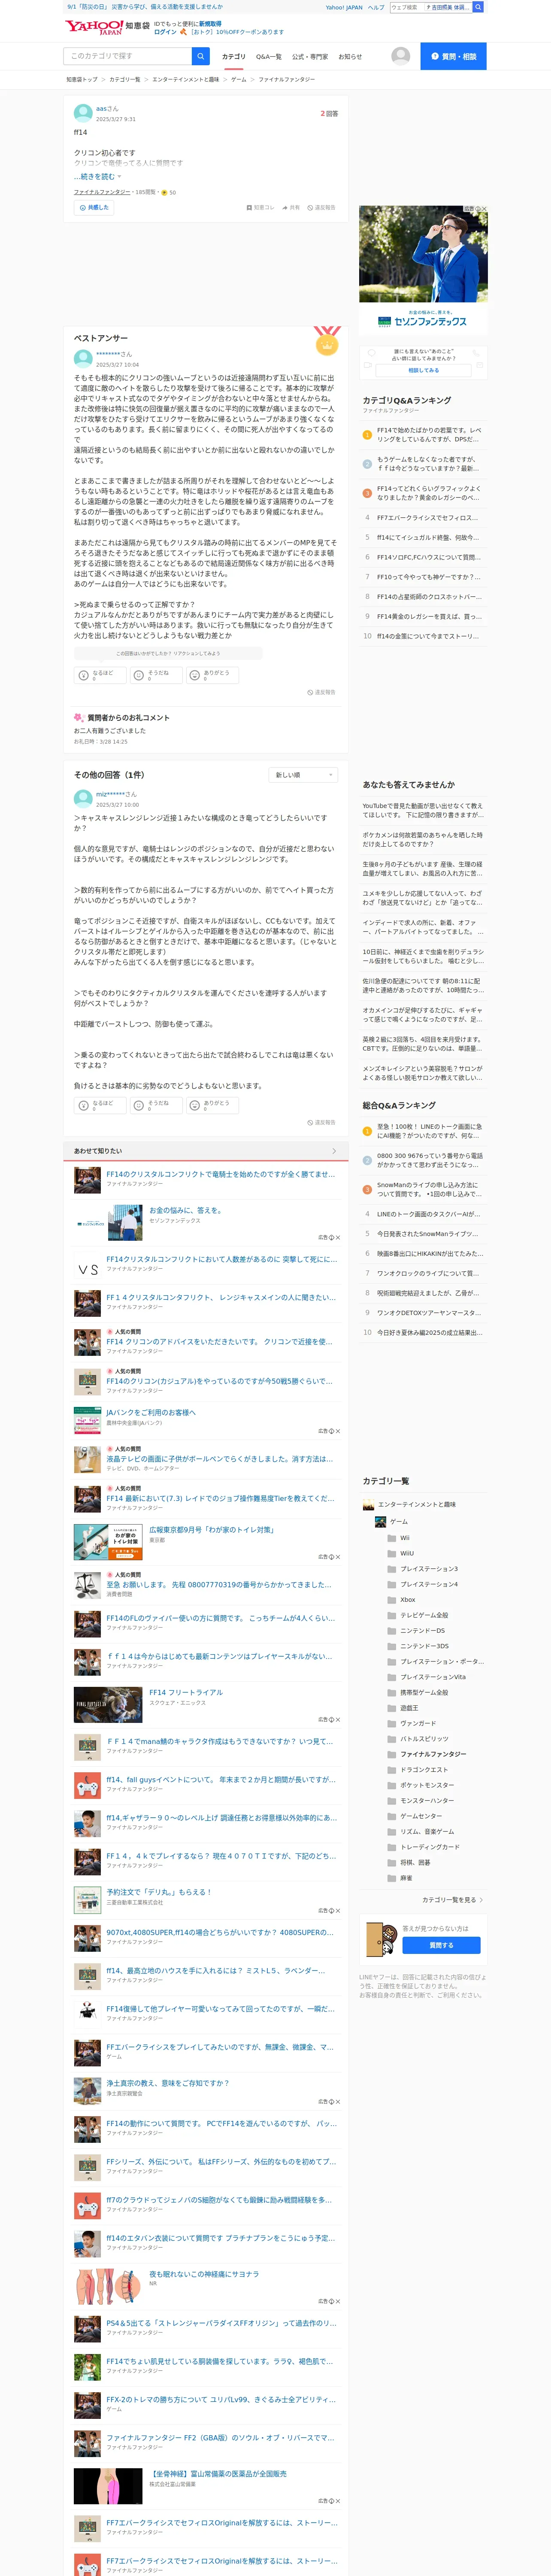The width and height of the screenshot is (551, 2576).
Task: Click the aas user avatar
Action: point(83,112)
